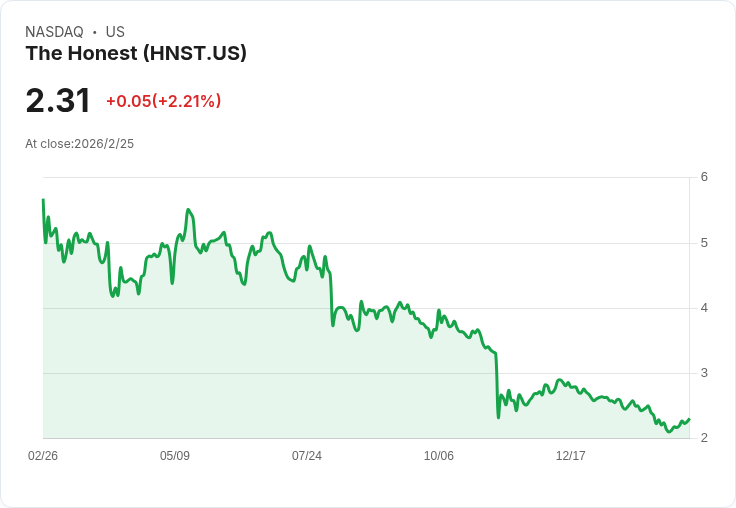The height and width of the screenshot is (508, 736).
Task: Select the 10/06 date axis label
Action: point(438,455)
